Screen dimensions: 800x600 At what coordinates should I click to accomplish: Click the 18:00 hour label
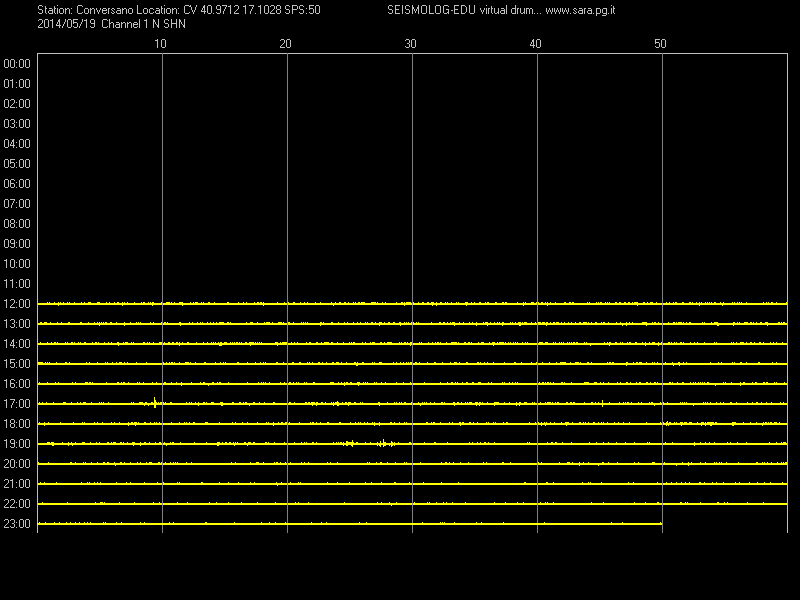point(17,423)
